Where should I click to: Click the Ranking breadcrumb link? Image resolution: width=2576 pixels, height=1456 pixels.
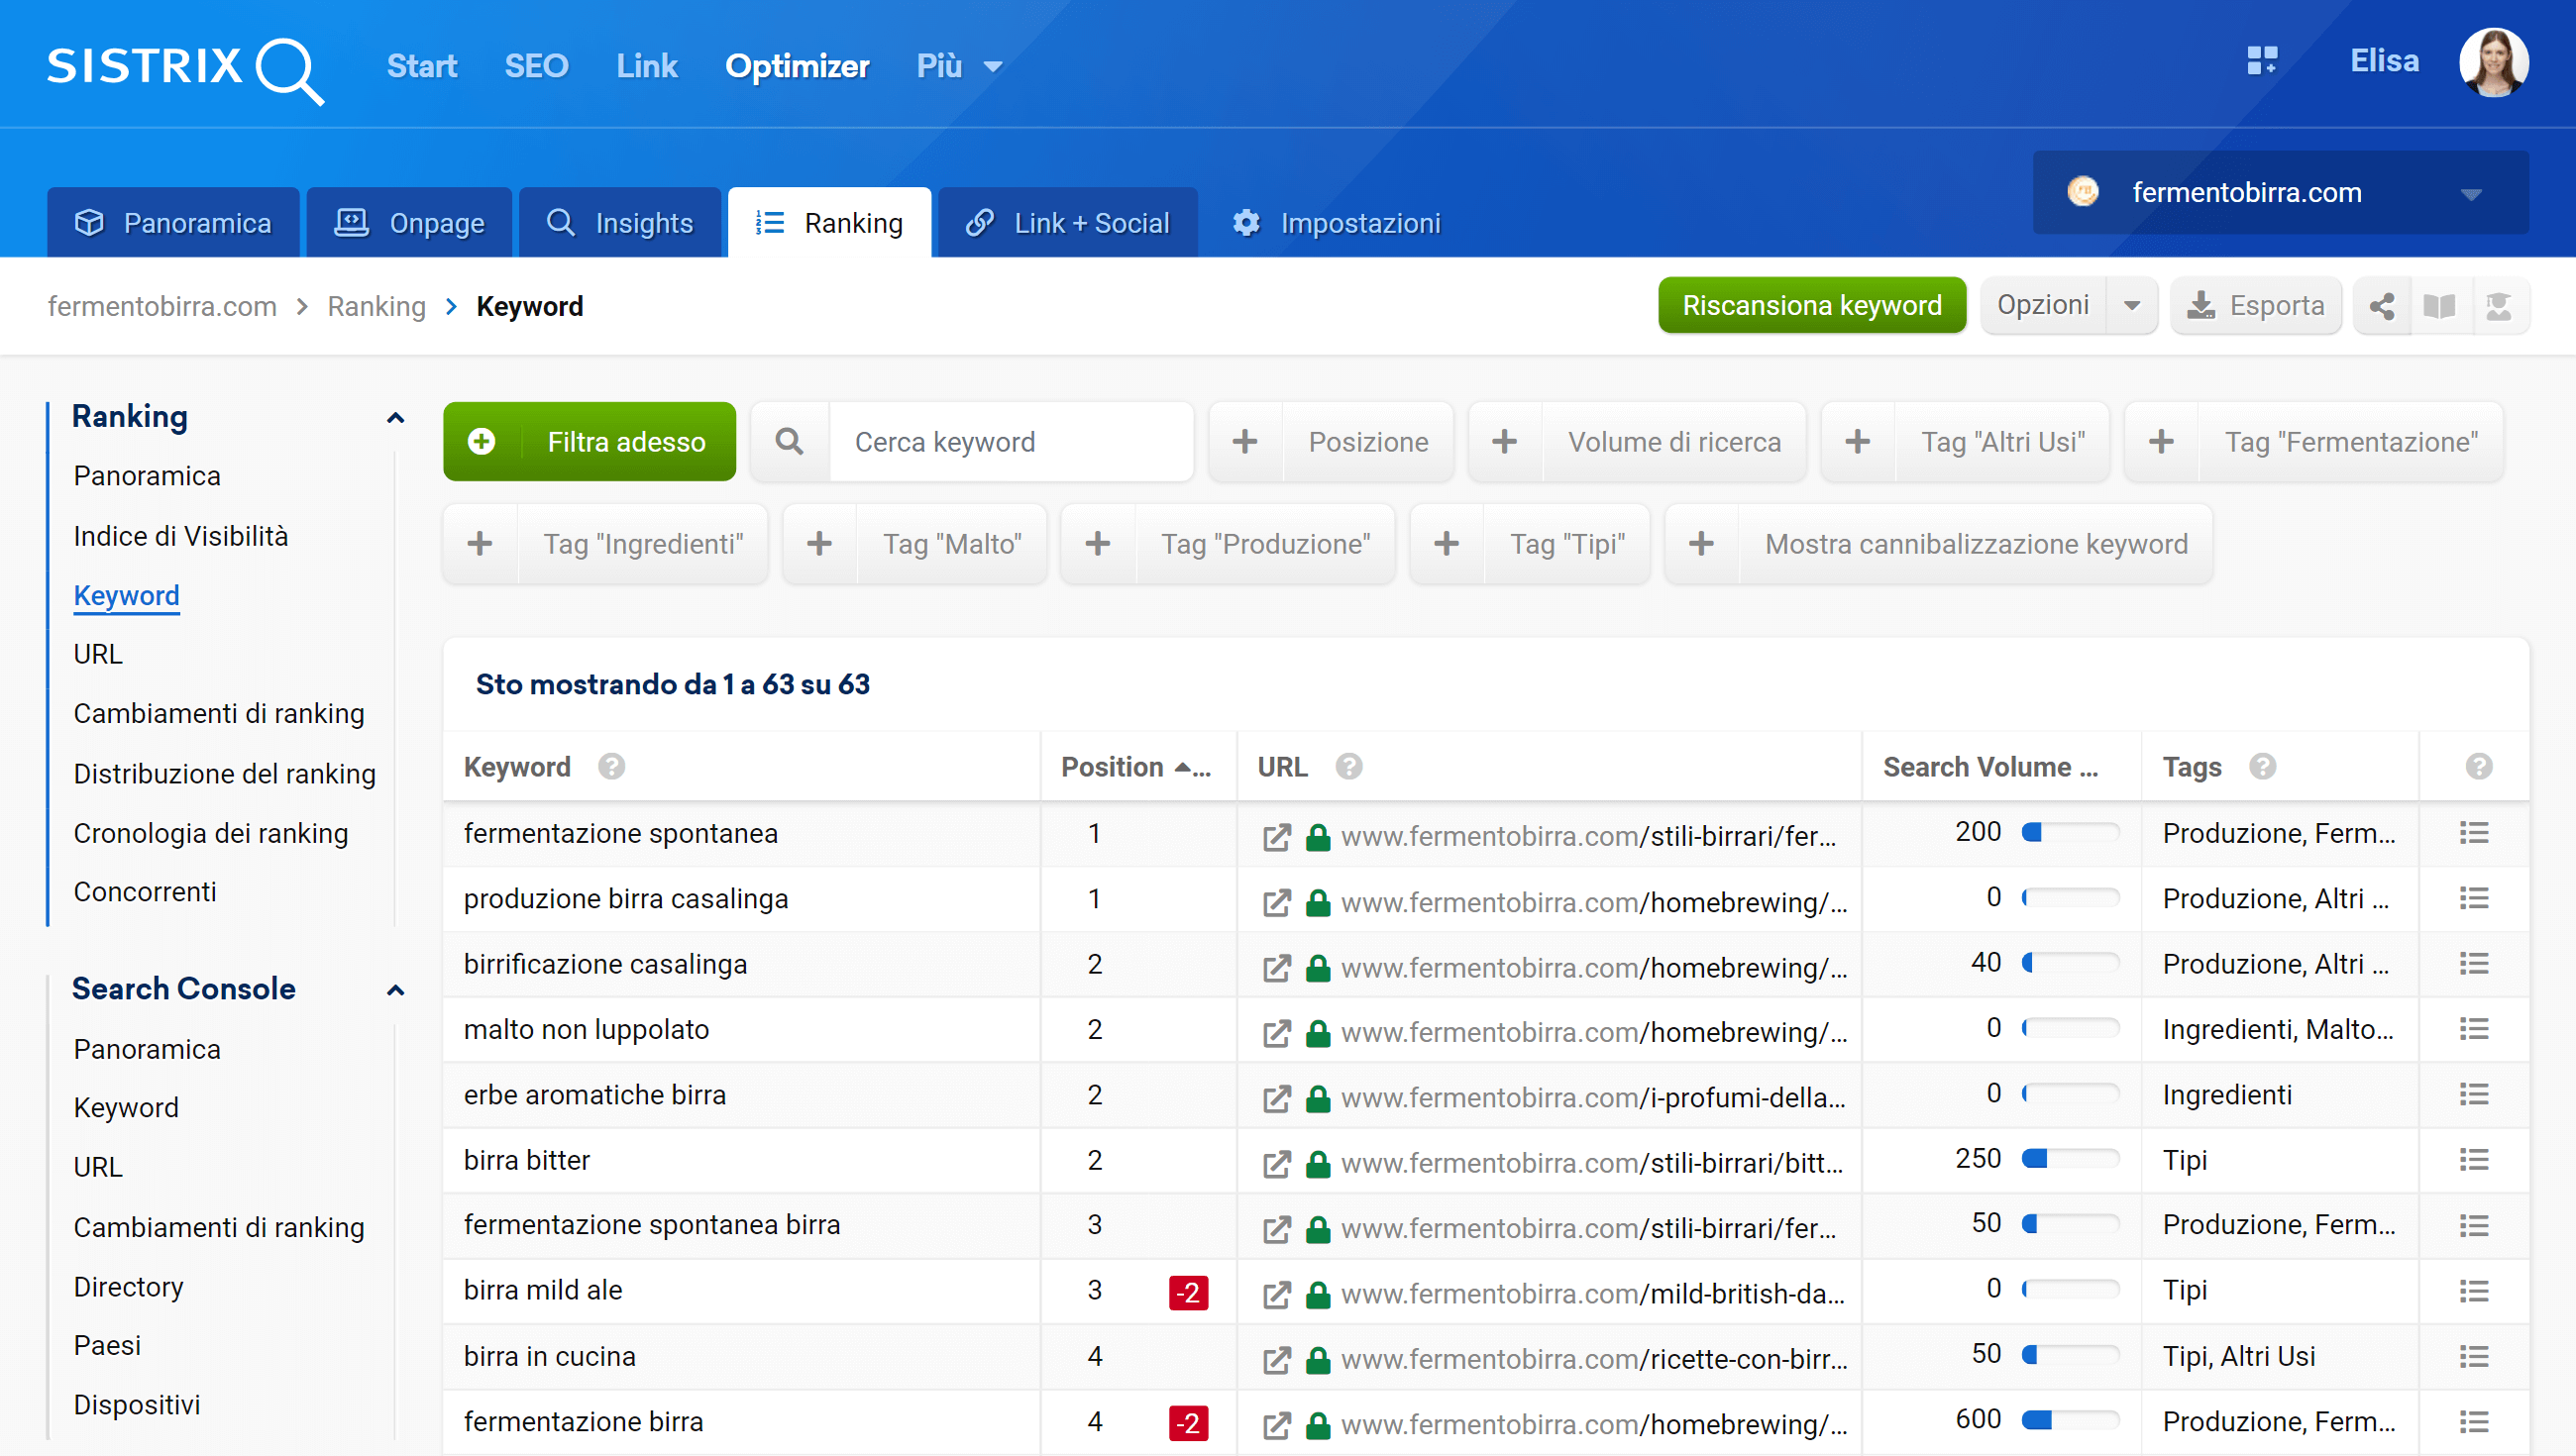click(376, 307)
